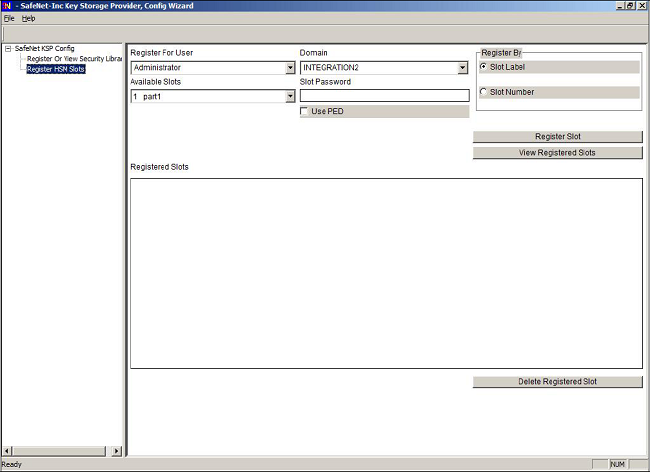
Task: Select Register Or View Security Library item
Action: [x=73, y=59]
